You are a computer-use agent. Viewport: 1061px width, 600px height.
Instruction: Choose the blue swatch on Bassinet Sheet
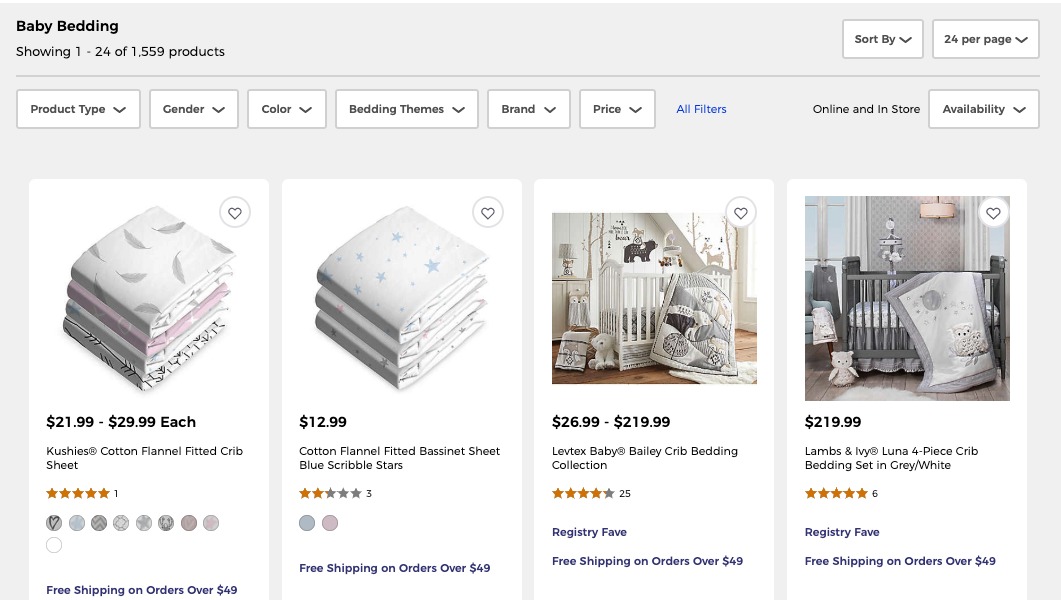tap(307, 523)
